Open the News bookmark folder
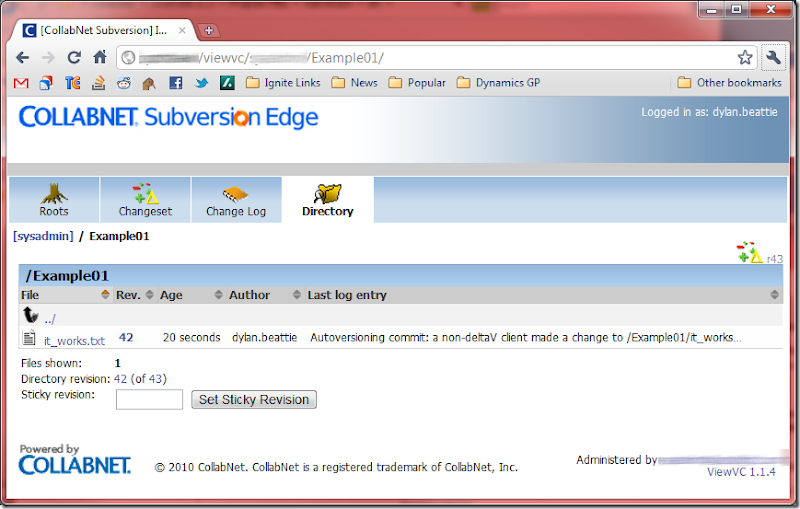Viewport: 800px width, 509px height. pyautogui.click(x=355, y=83)
